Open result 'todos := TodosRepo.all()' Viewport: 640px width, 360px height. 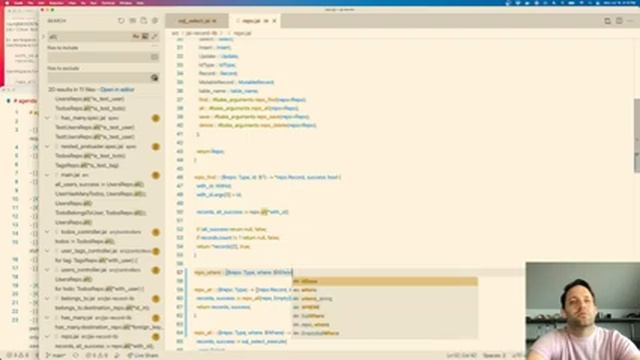(84, 241)
